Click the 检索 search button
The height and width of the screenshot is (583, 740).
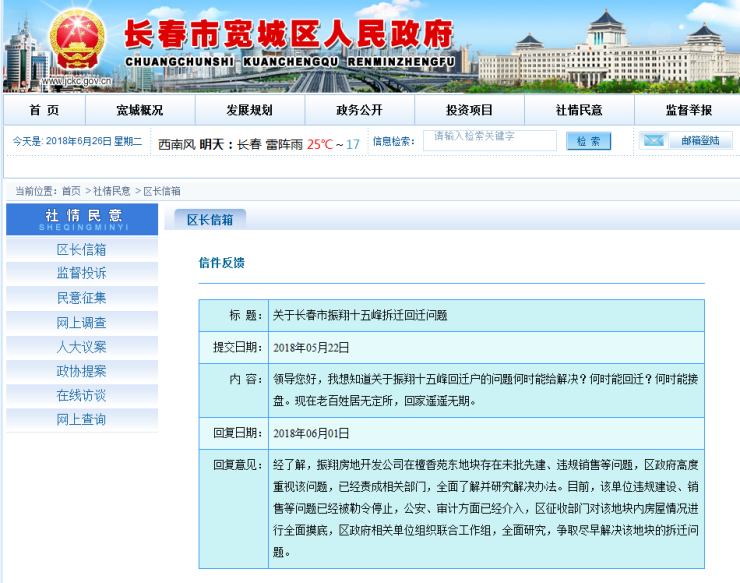pos(588,141)
